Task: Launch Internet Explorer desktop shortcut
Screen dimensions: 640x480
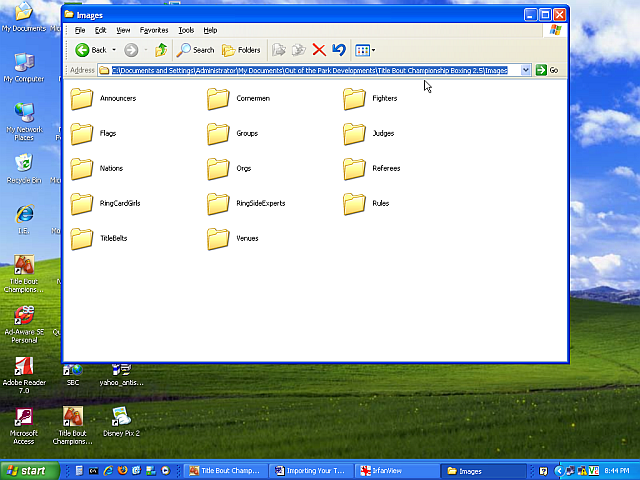Action: tap(24, 219)
